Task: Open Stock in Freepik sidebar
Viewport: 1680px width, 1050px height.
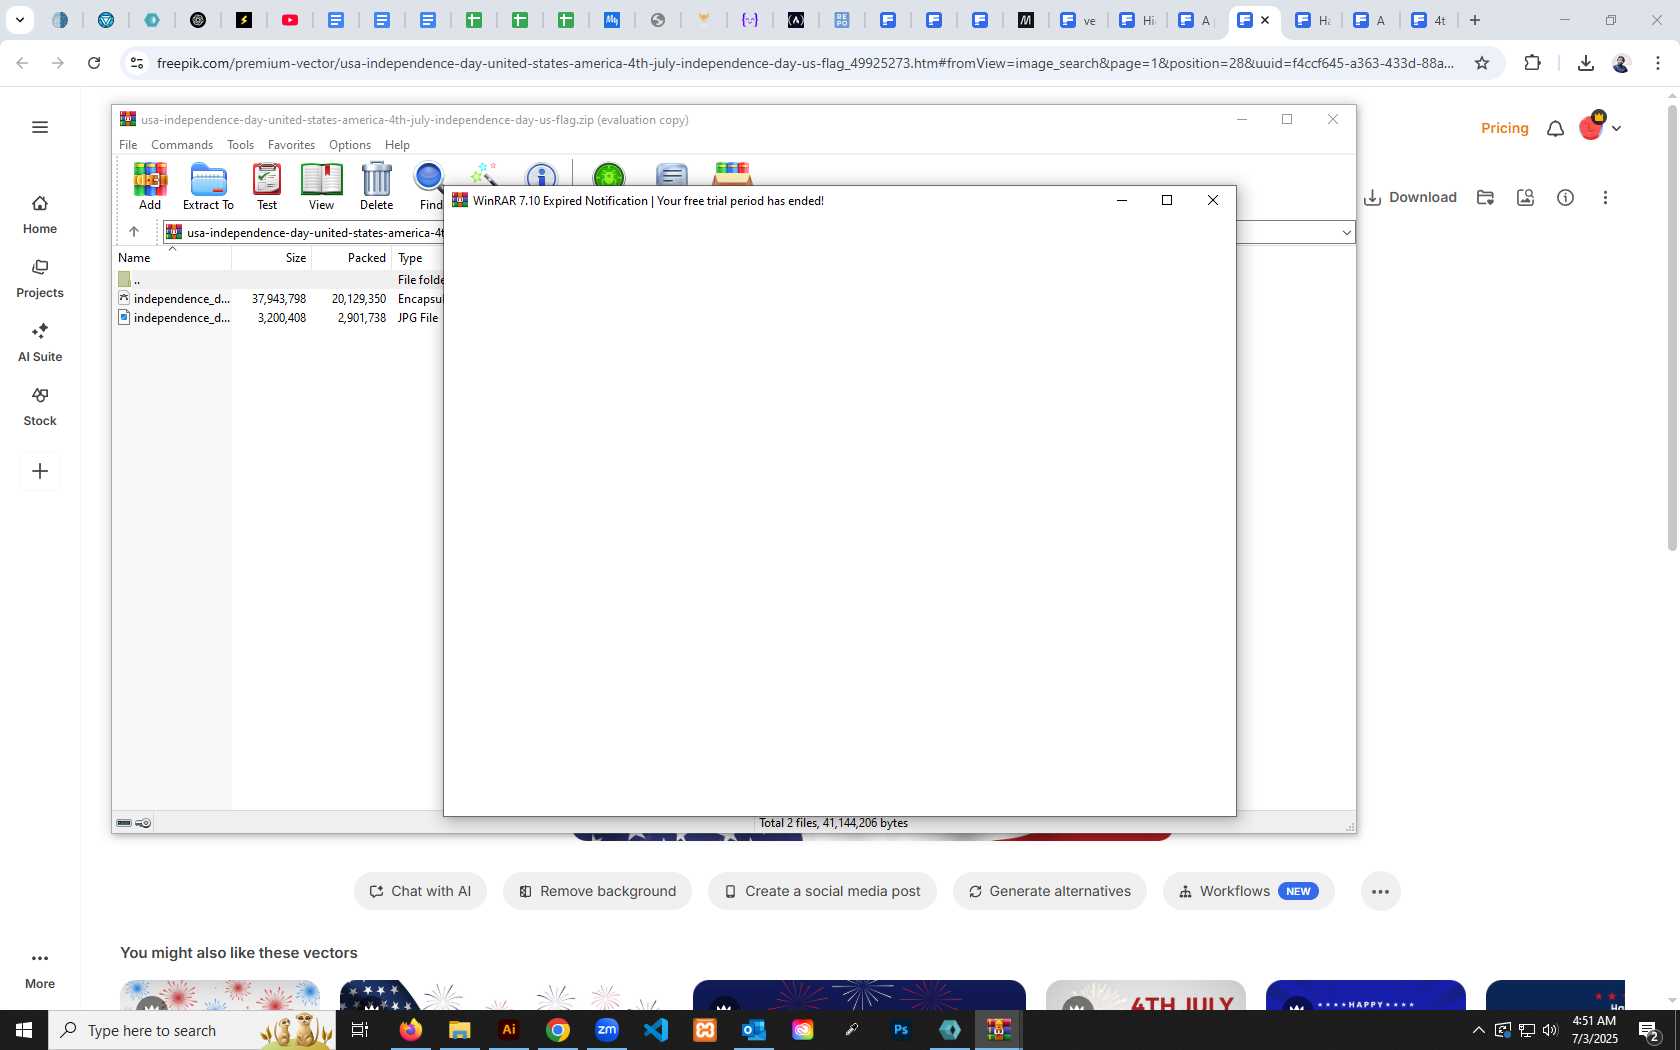Action: [40, 407]
